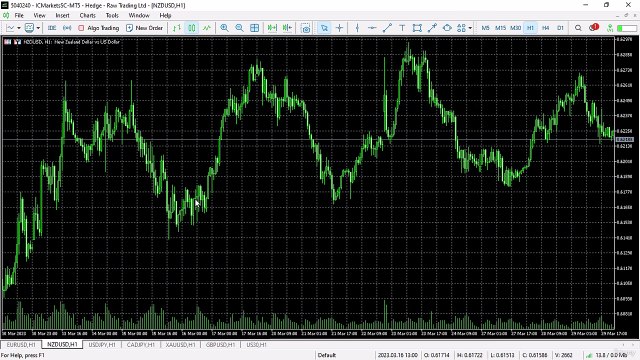The height and width of the screenshot is (360, 640).
Task: Open the Window menu
Action: coord(139,16)
